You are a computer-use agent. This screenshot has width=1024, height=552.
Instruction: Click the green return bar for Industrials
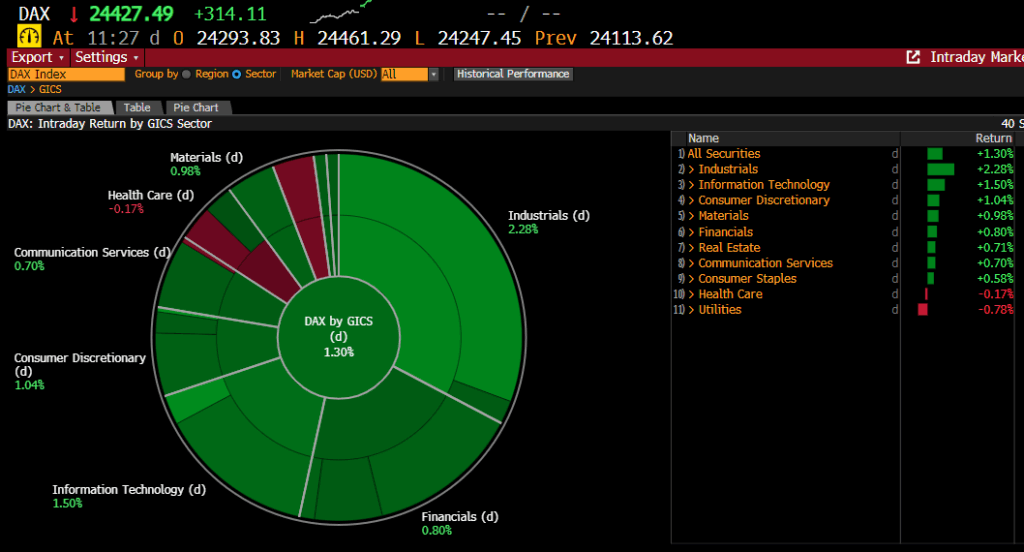pos(940,169)
